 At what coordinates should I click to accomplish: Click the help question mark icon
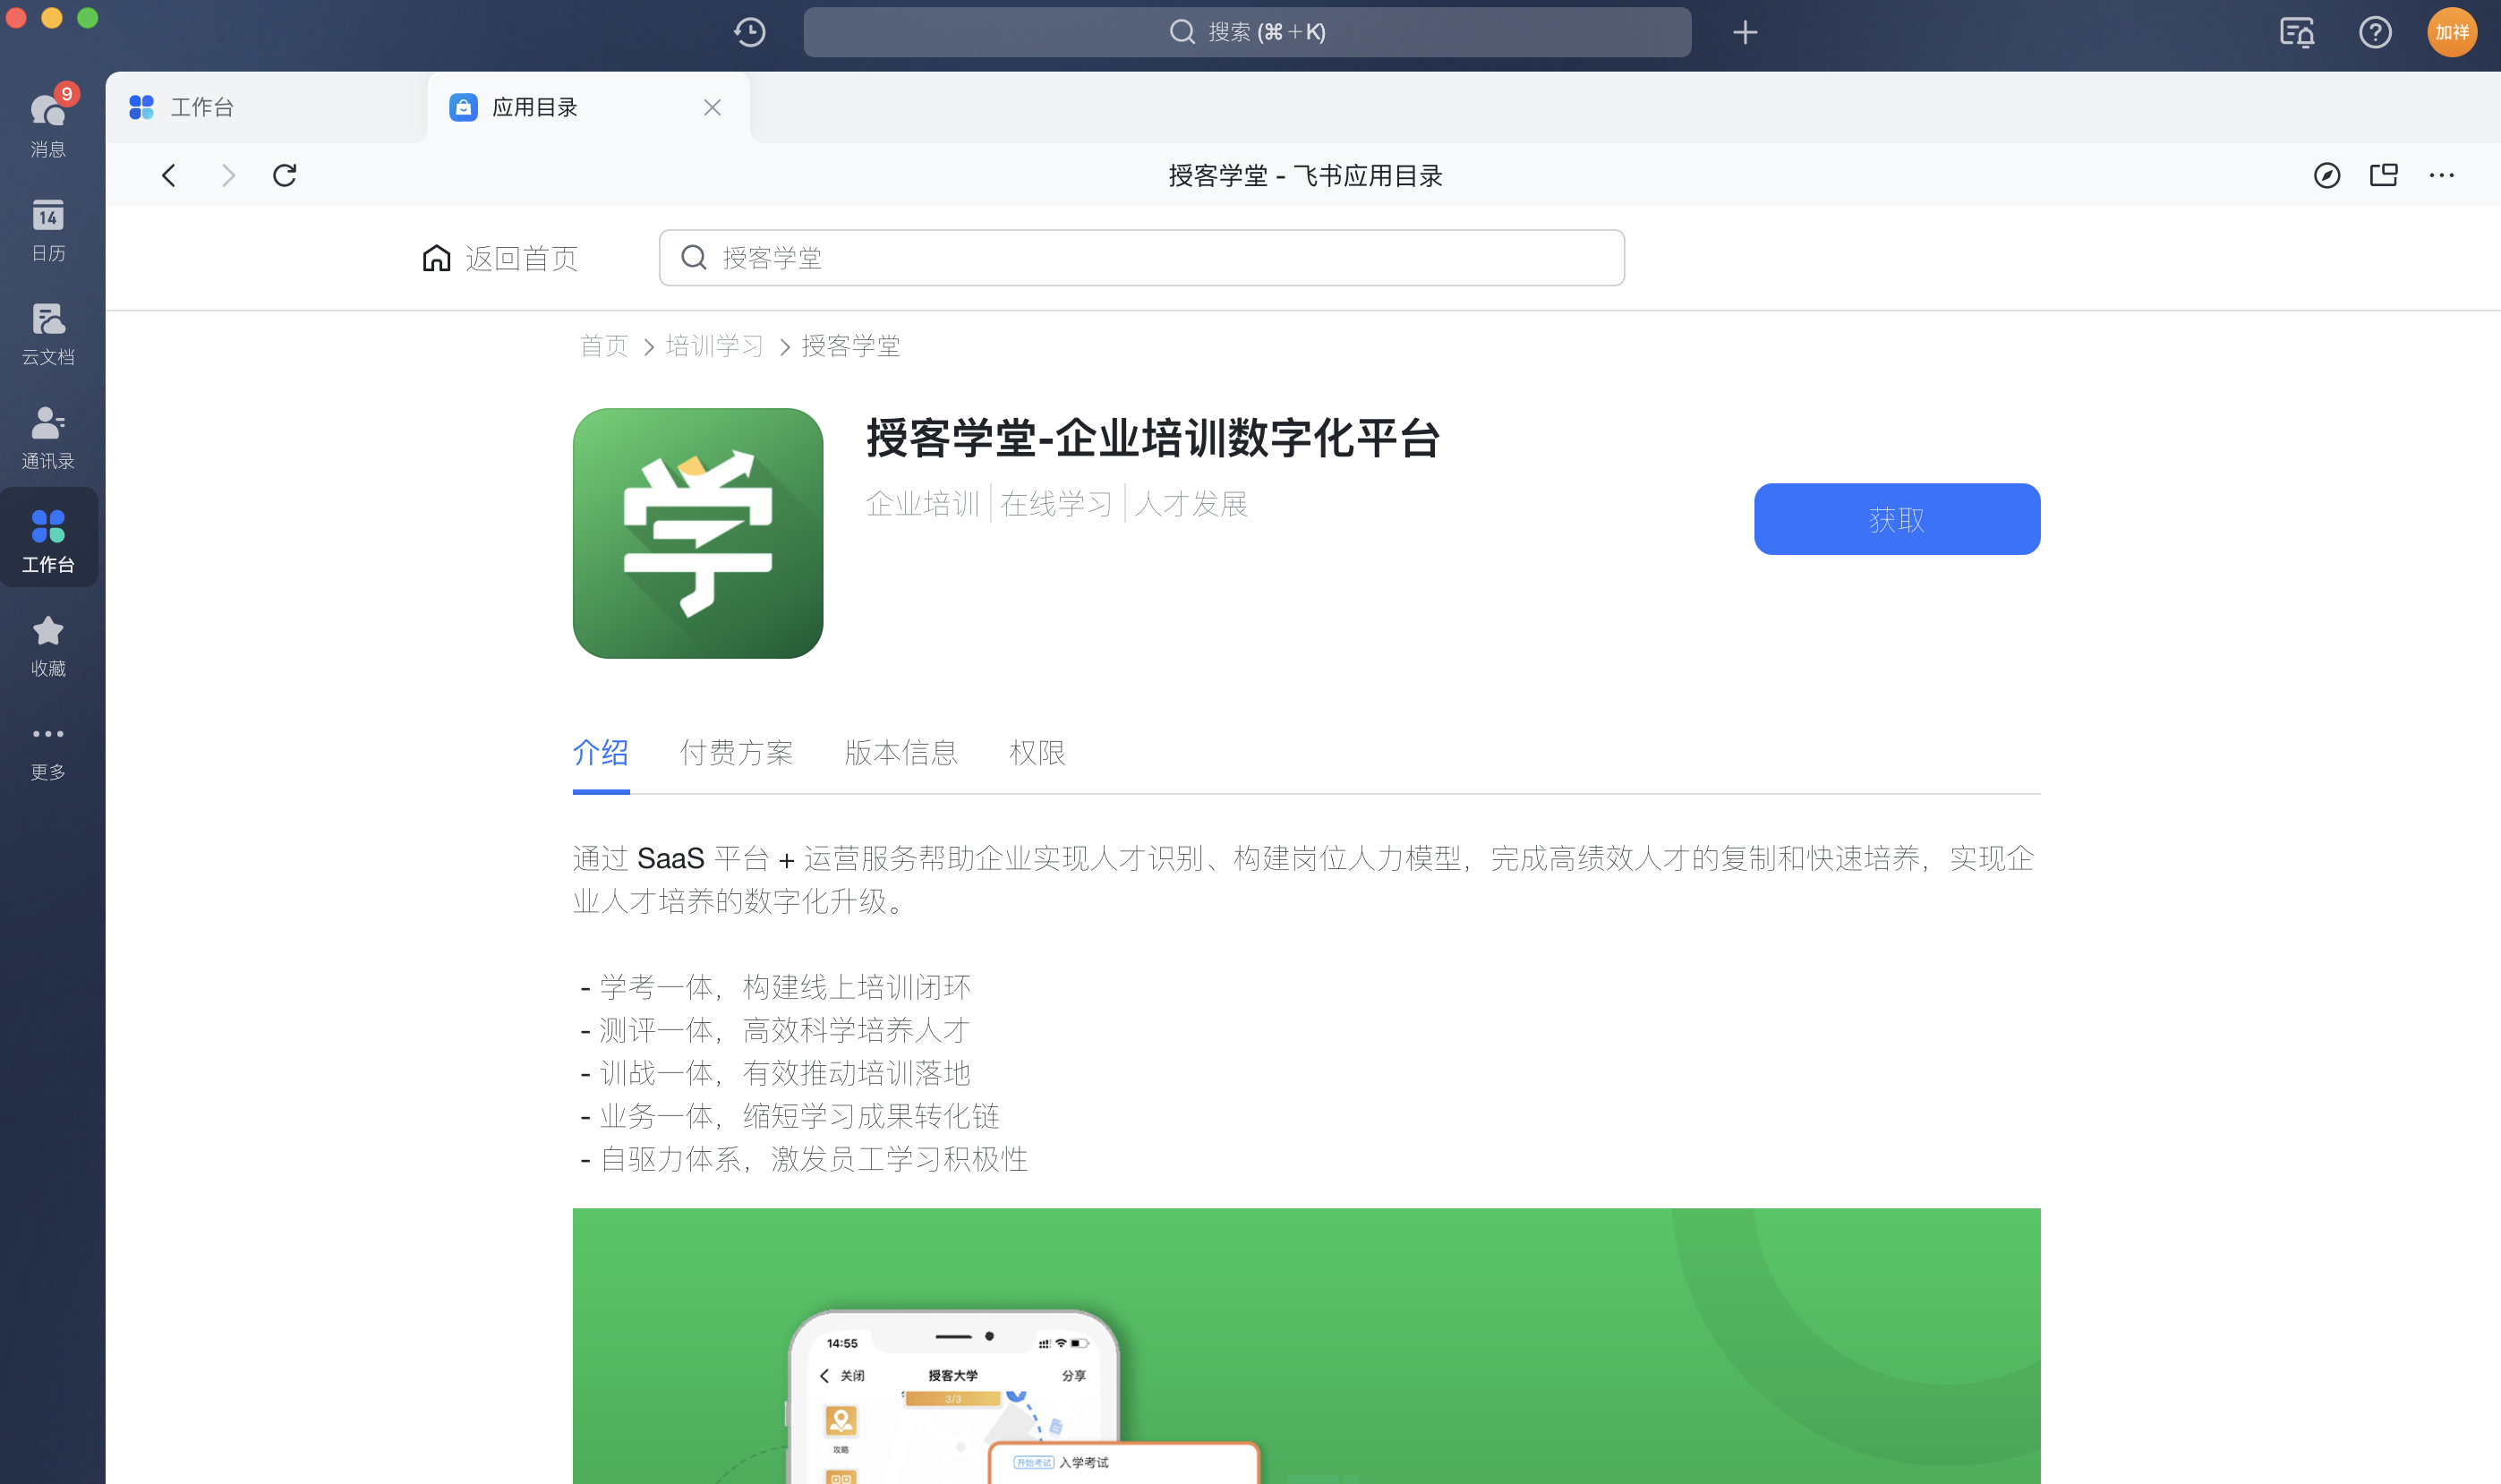coord(2374,32)
